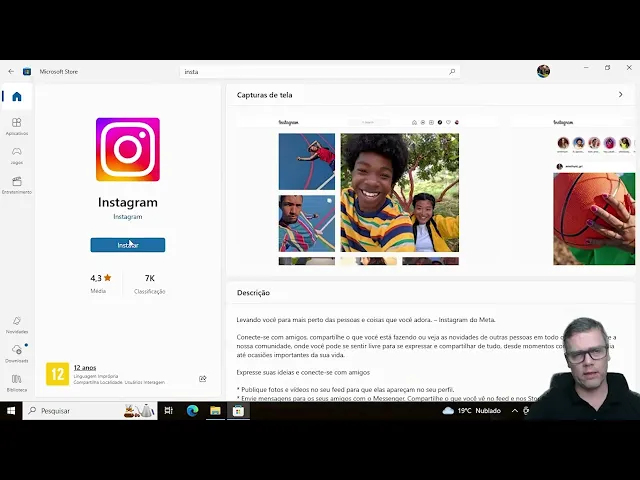Open the Windows Start menu
This screenshot has width=640, height=480.
click(x=11, y=411)
